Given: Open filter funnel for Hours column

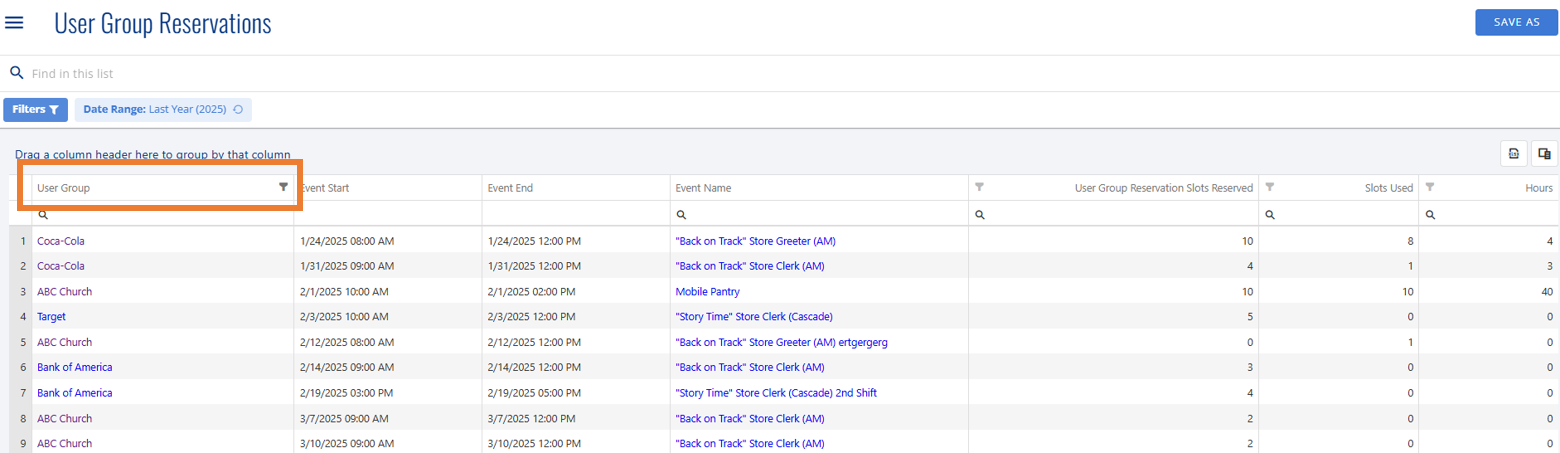Looking at the screenshot, I should coord(1429,187).
